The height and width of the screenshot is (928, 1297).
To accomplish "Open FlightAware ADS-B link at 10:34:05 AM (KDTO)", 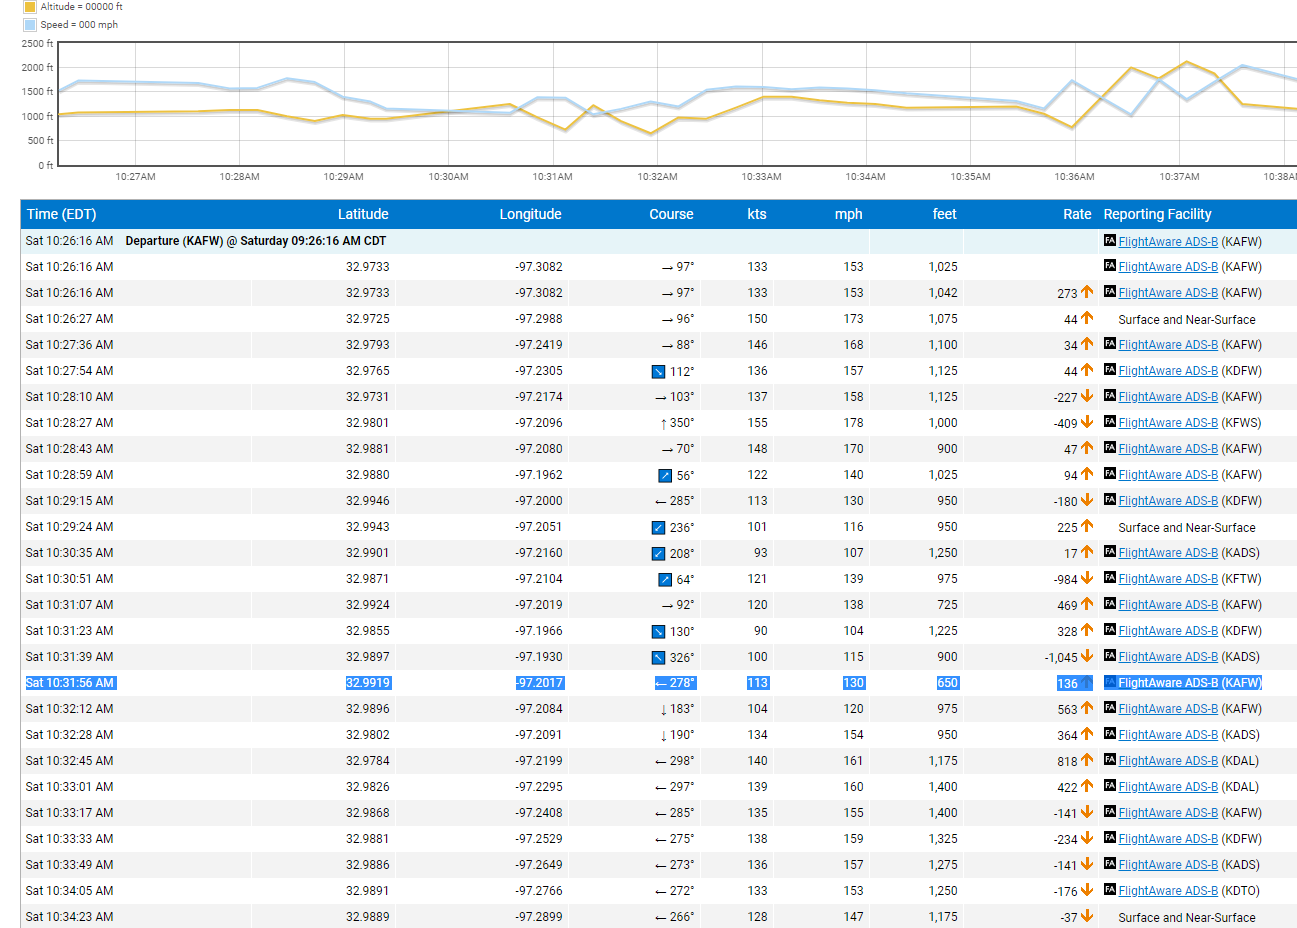I will [x=1168, y=891].
